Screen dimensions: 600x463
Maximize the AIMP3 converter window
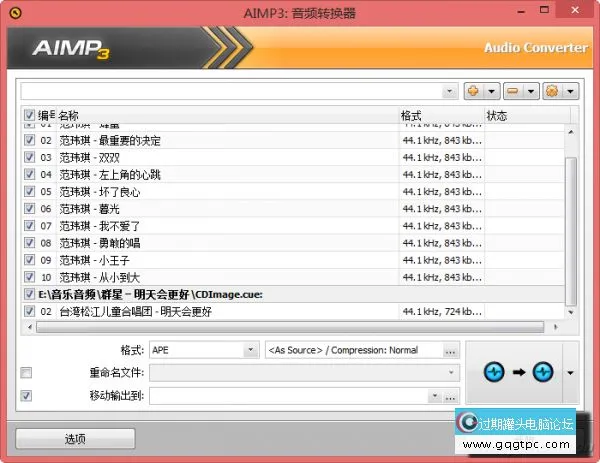tap(544, 10)
